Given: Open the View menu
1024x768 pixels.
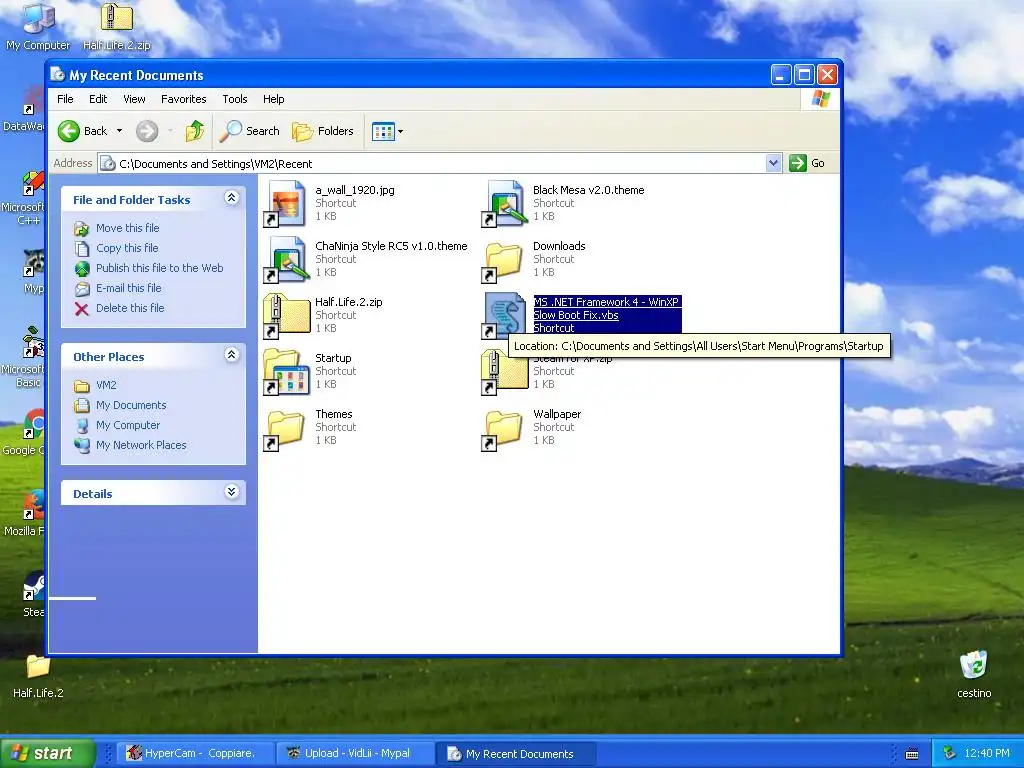Looking at the screenshot, I should 135,99.
